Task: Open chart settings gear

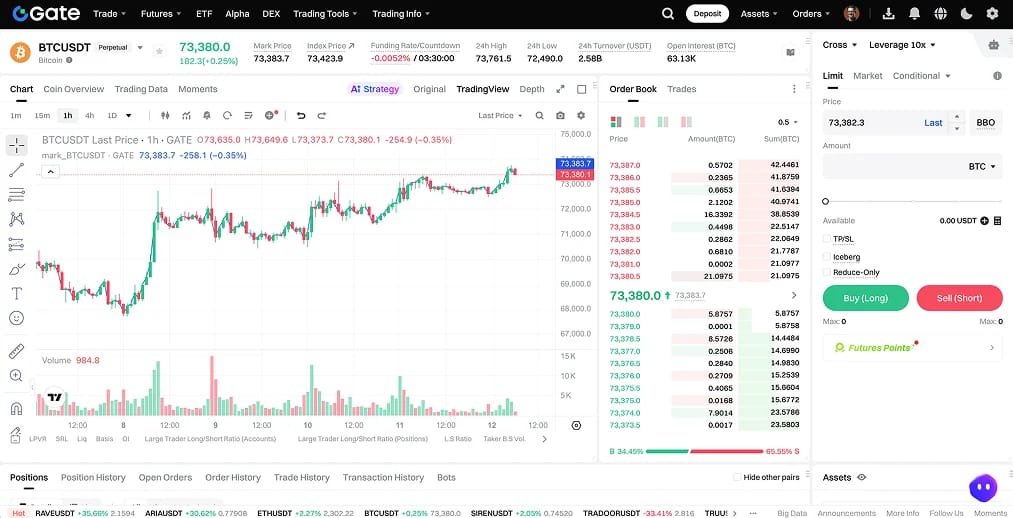Action: pos(581,116)
